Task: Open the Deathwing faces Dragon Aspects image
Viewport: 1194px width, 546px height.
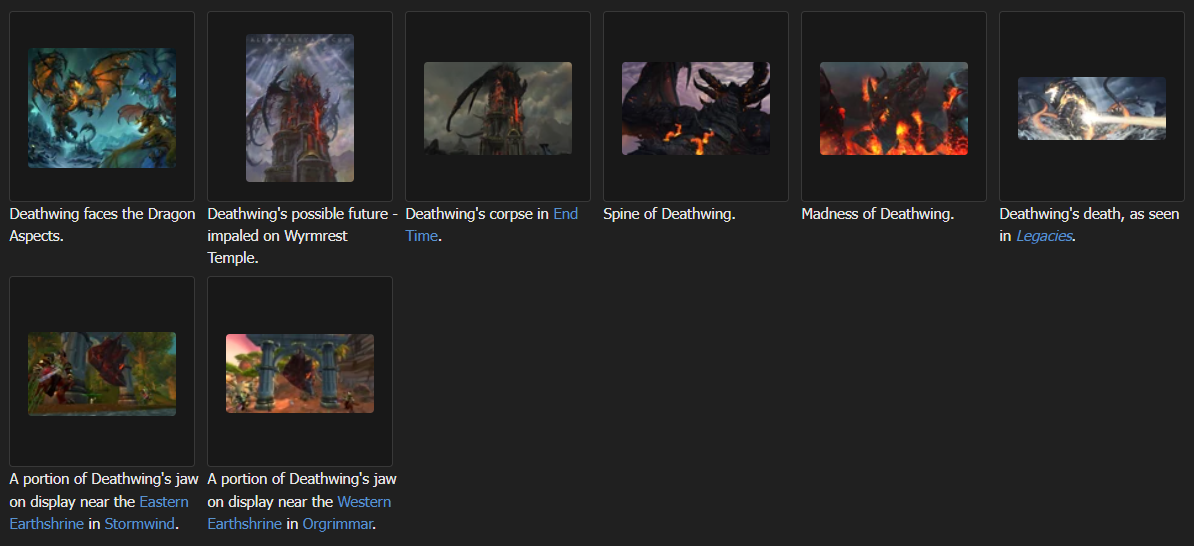Action: (x=102, y=108)
